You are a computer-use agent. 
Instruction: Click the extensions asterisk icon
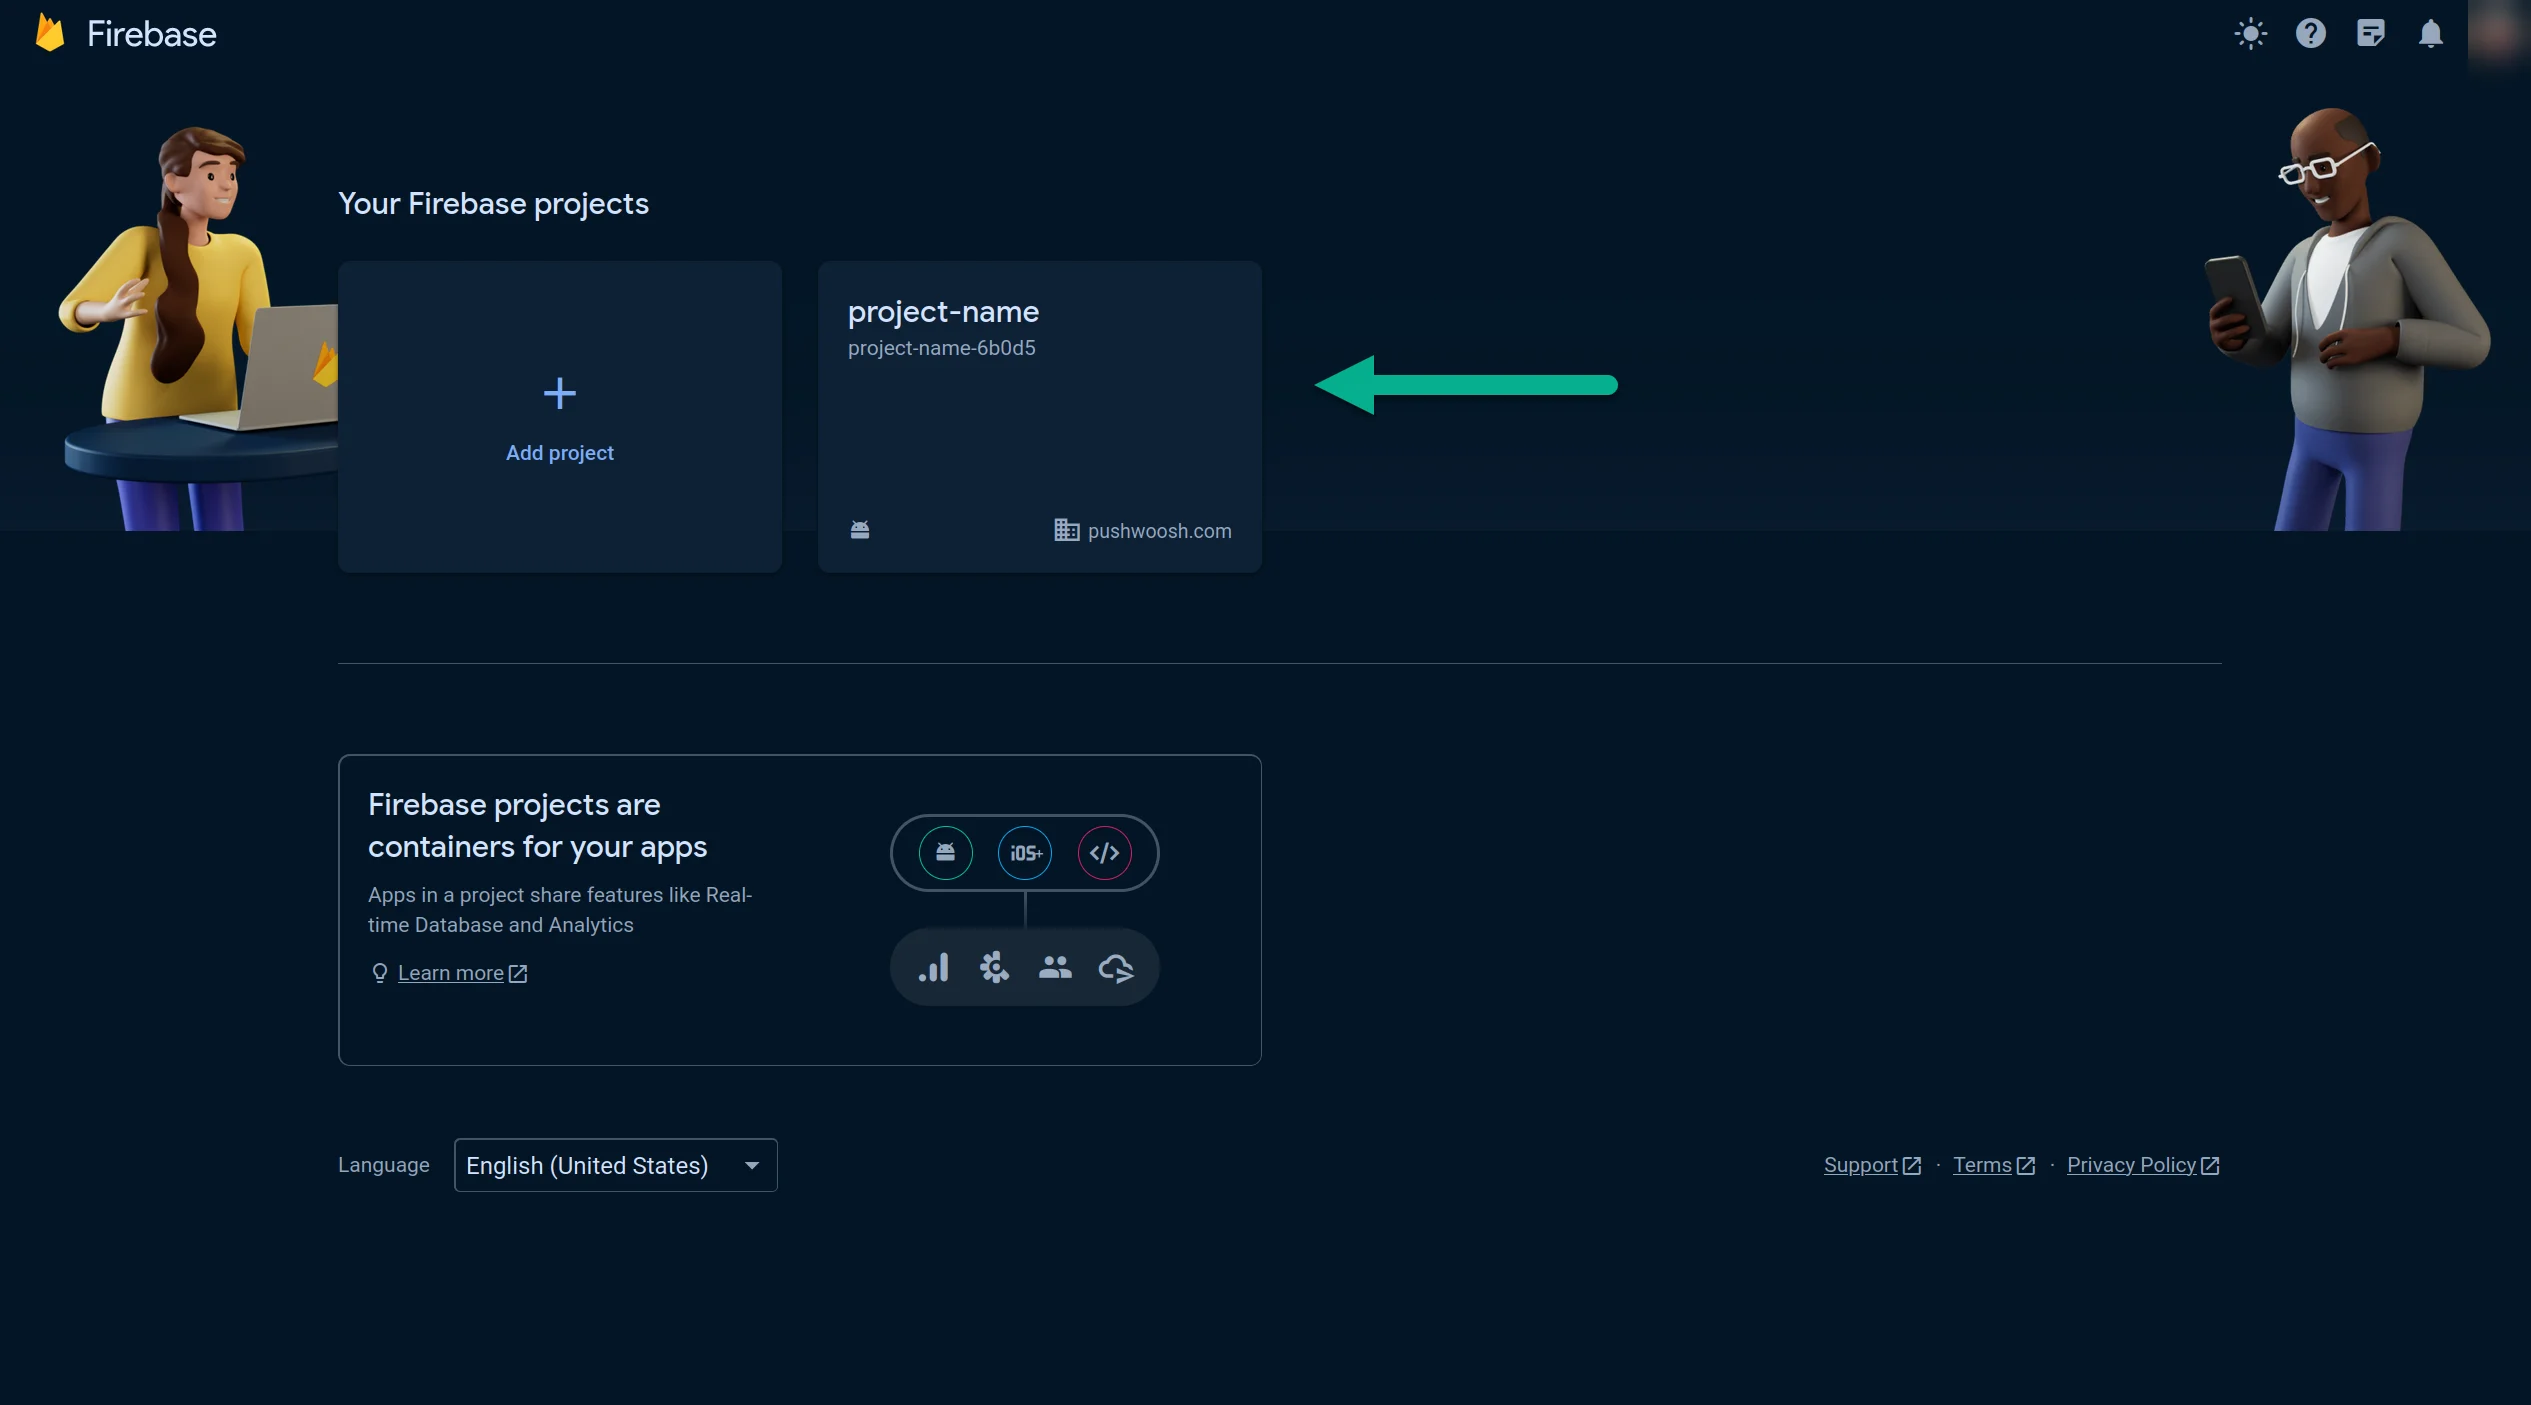click(x=994, y=967)
